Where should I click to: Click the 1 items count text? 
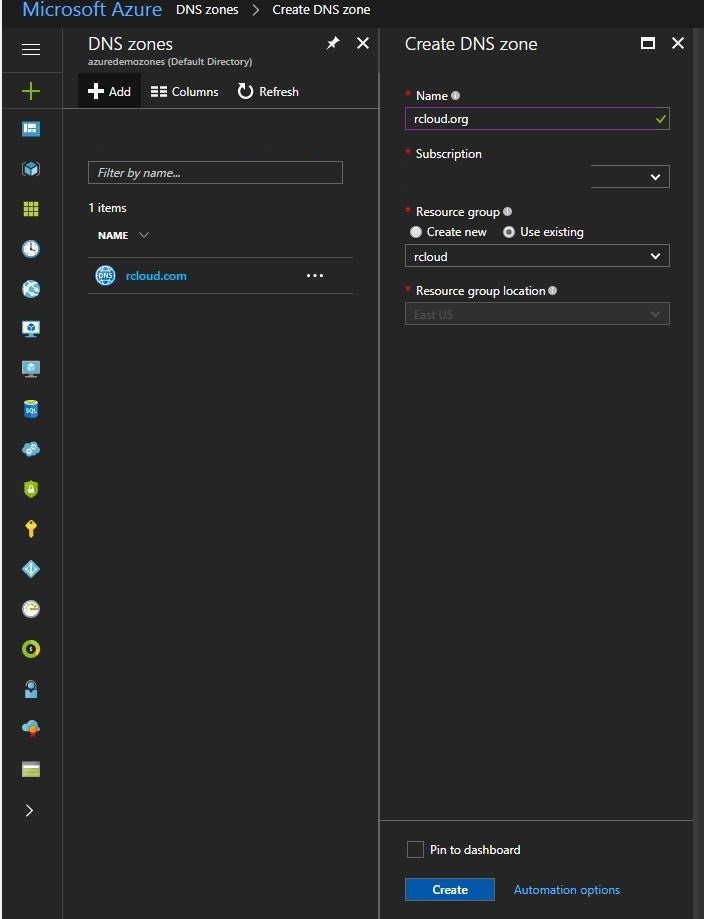[107, 207]
